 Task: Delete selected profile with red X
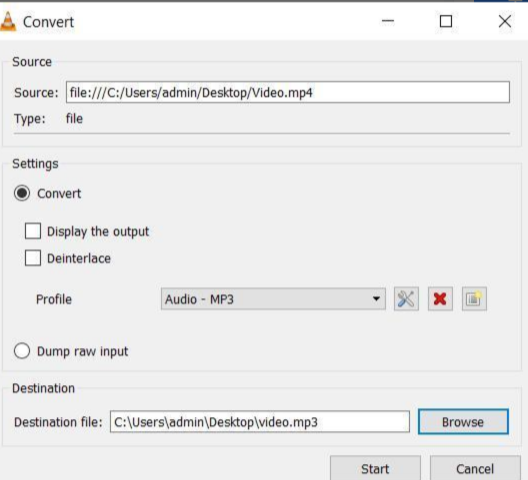[440, 299]
